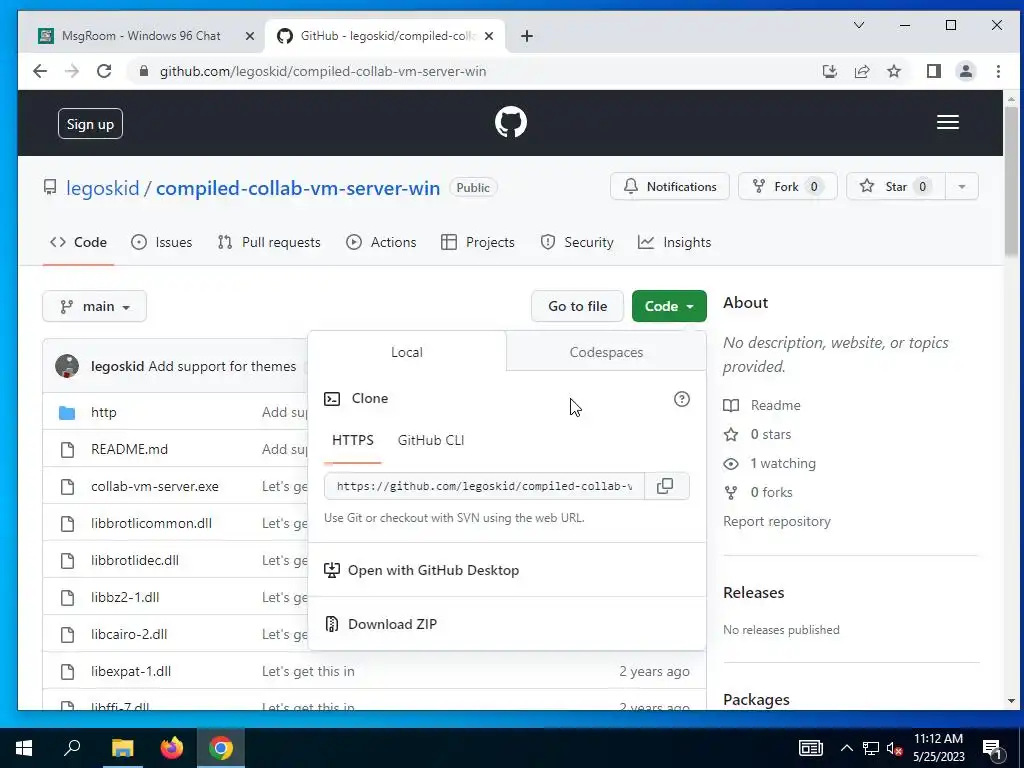Open the Actions tab
1024x768 pixels.
[x=381, y=242]
